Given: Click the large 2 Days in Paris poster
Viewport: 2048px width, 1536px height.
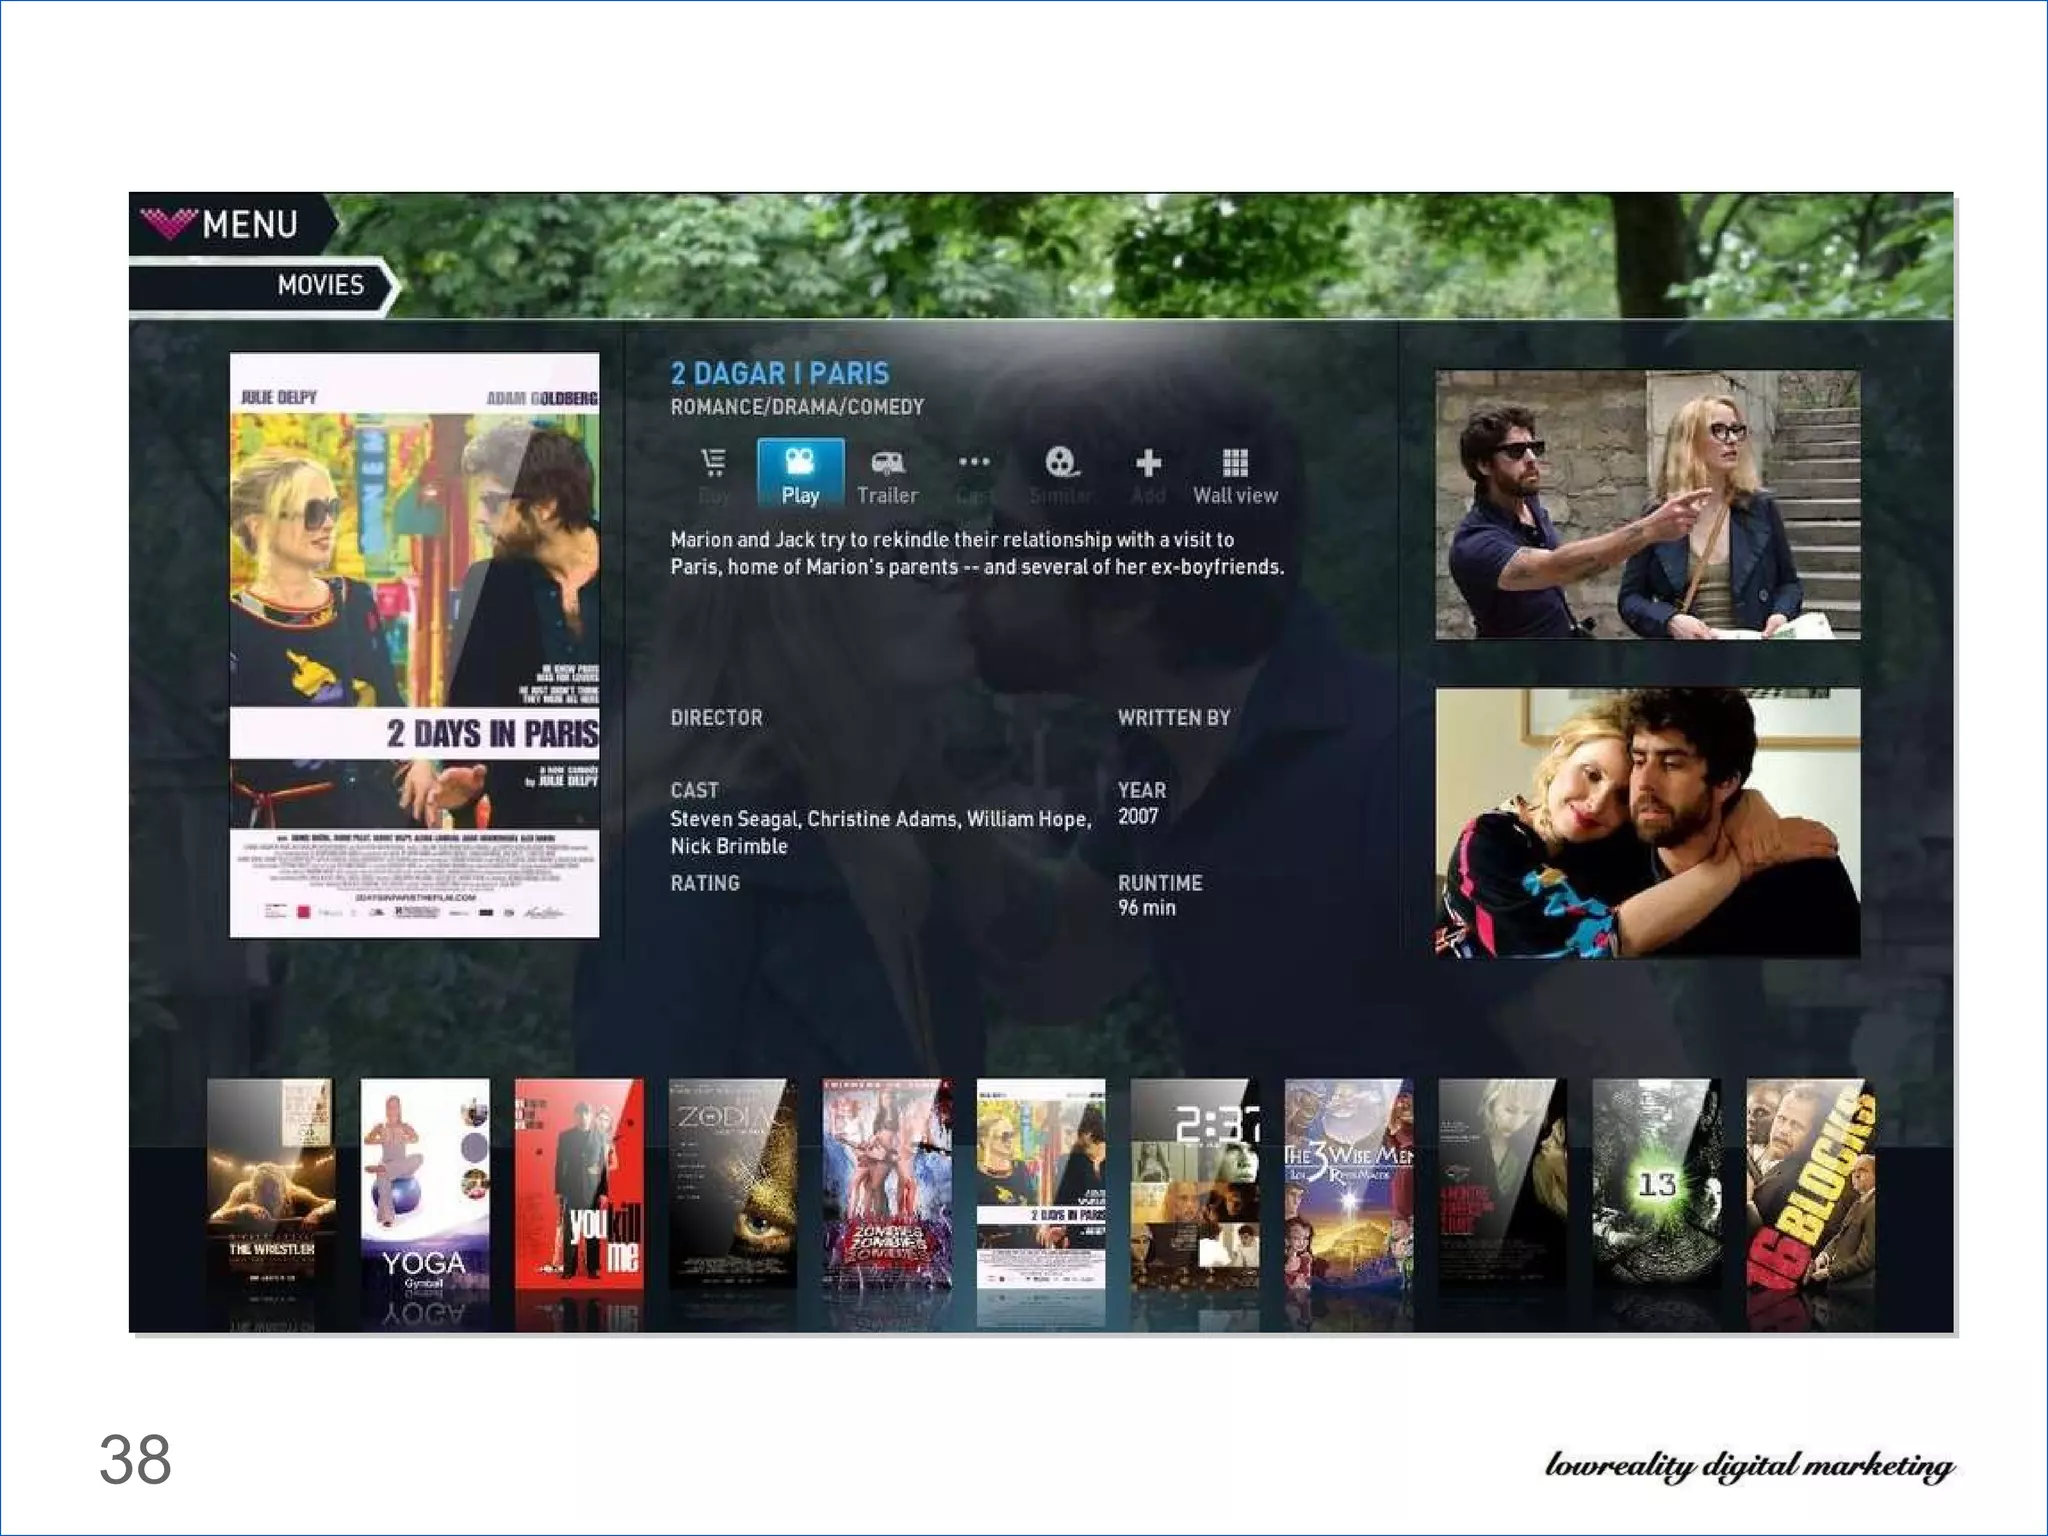Looking at the screenshot, I should click(414, 645).
